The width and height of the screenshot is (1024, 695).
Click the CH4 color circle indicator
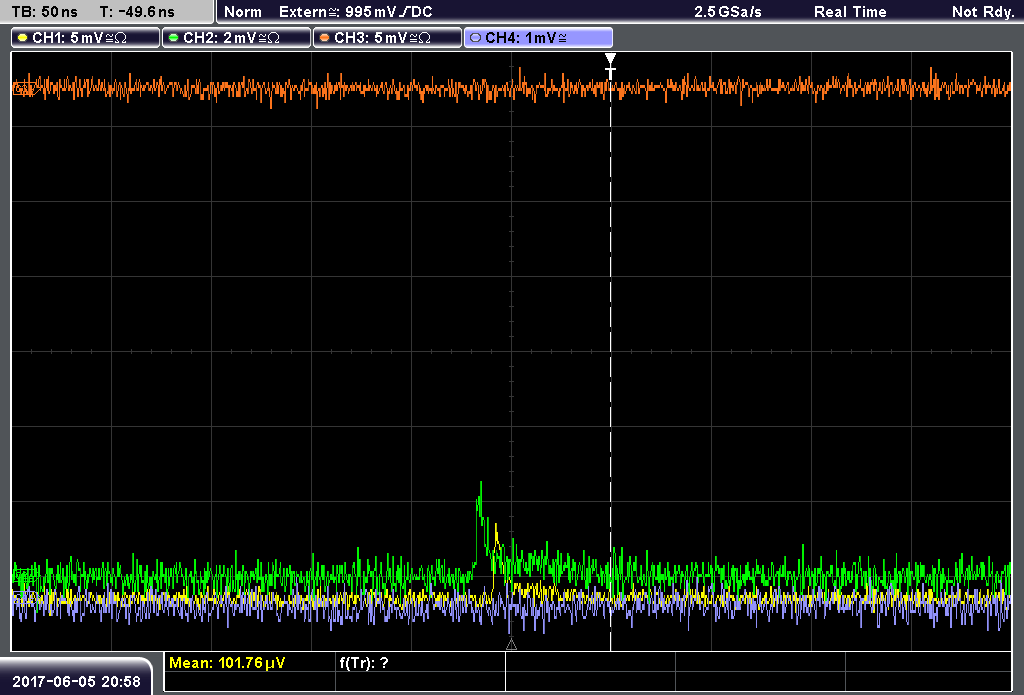[475, 38]
